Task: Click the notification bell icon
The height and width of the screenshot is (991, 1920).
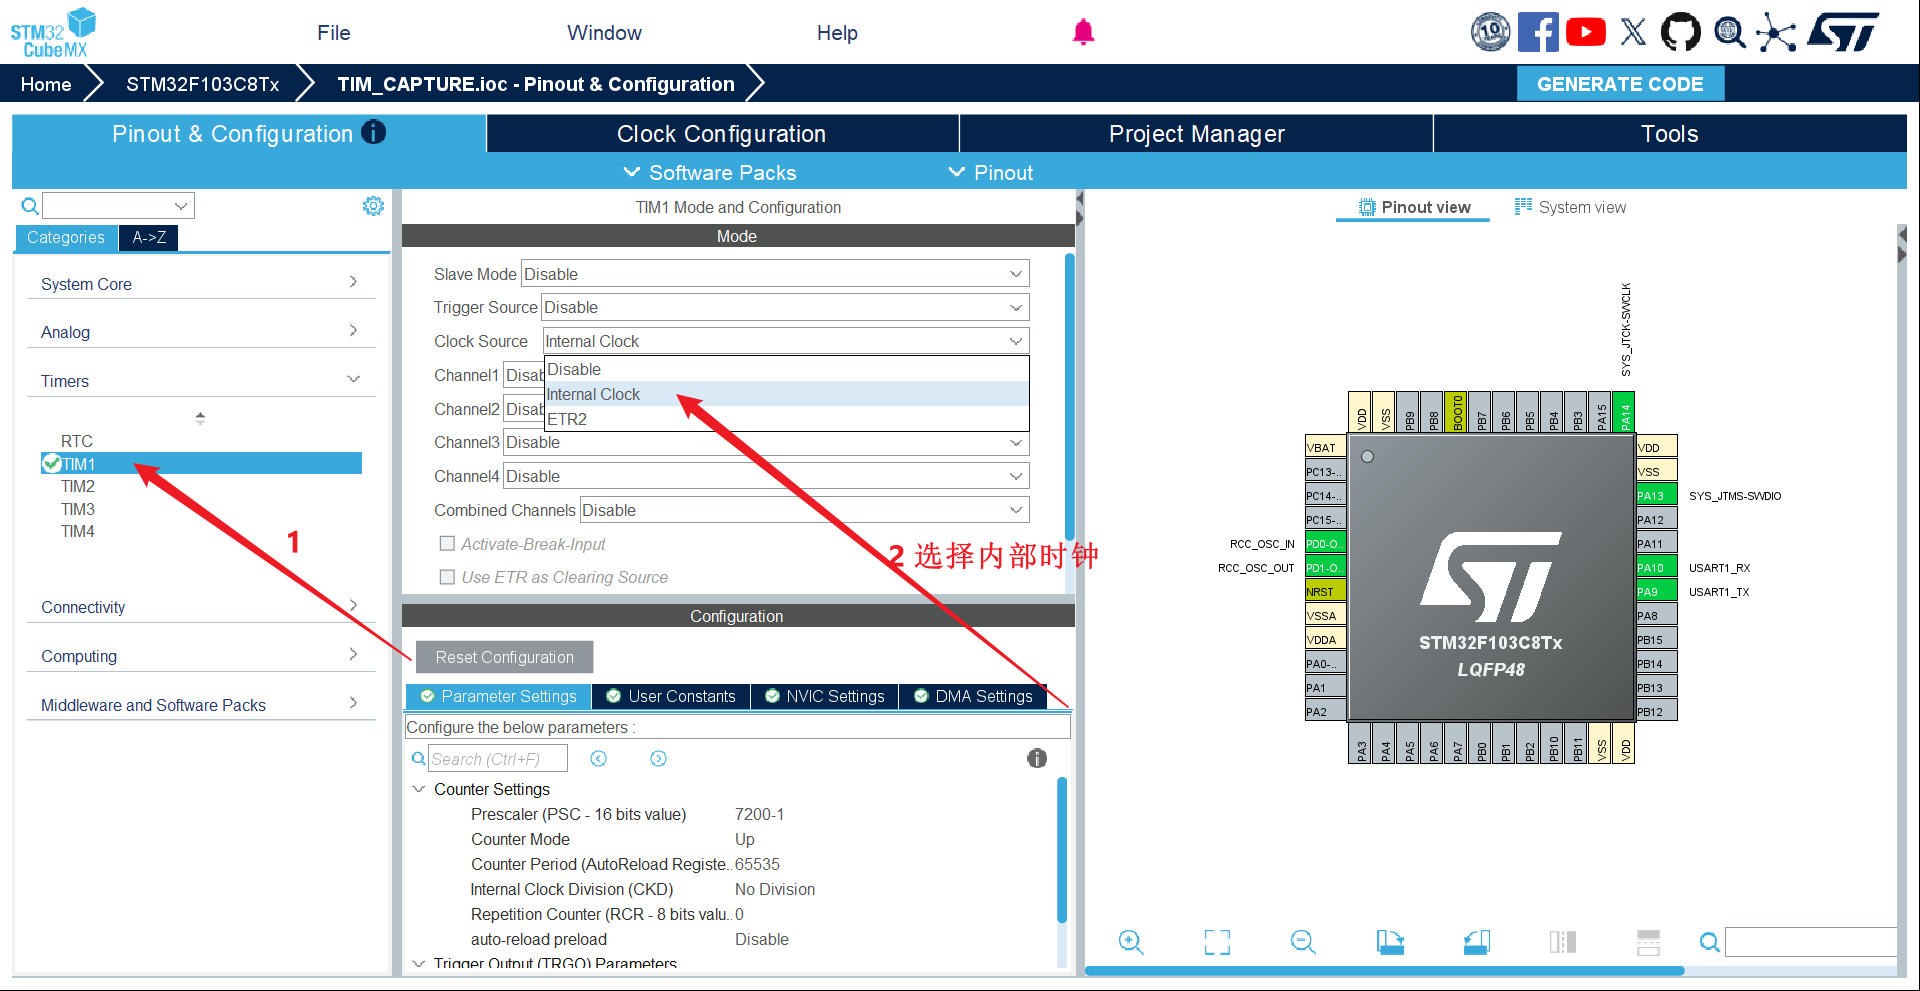Action: pyautogui.click(x=1083, y=32)
